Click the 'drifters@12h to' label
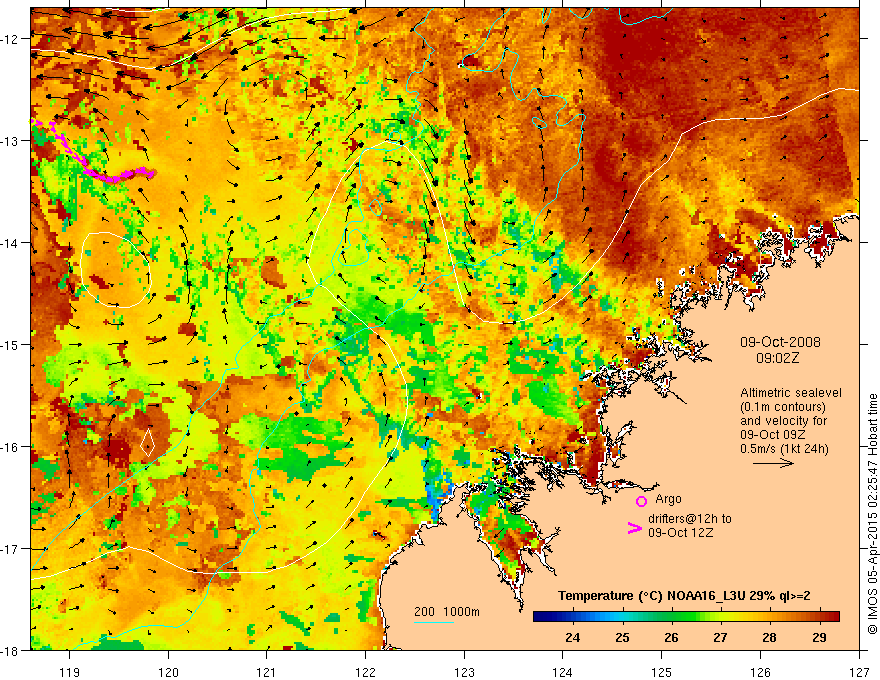Screen dimensions: 880x680 [x=690, y=518]
